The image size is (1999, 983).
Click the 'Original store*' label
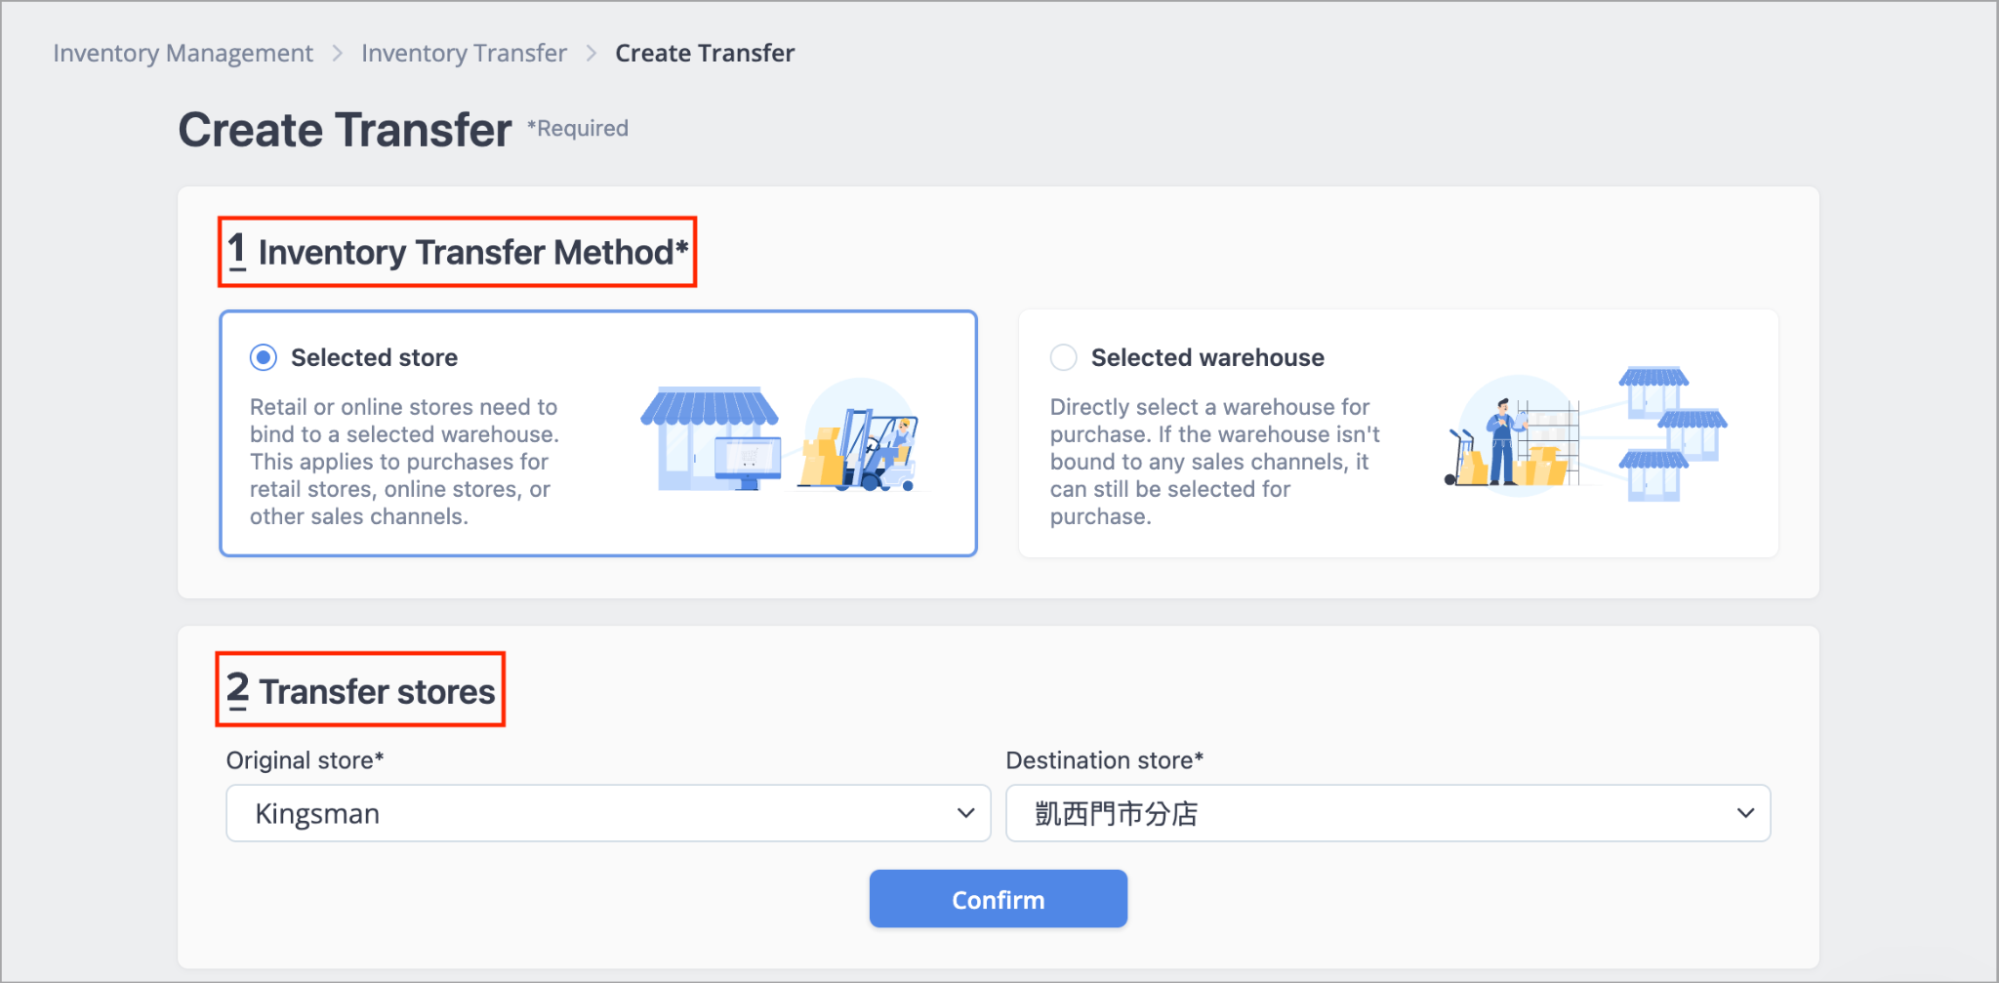[x=305, y=760]
